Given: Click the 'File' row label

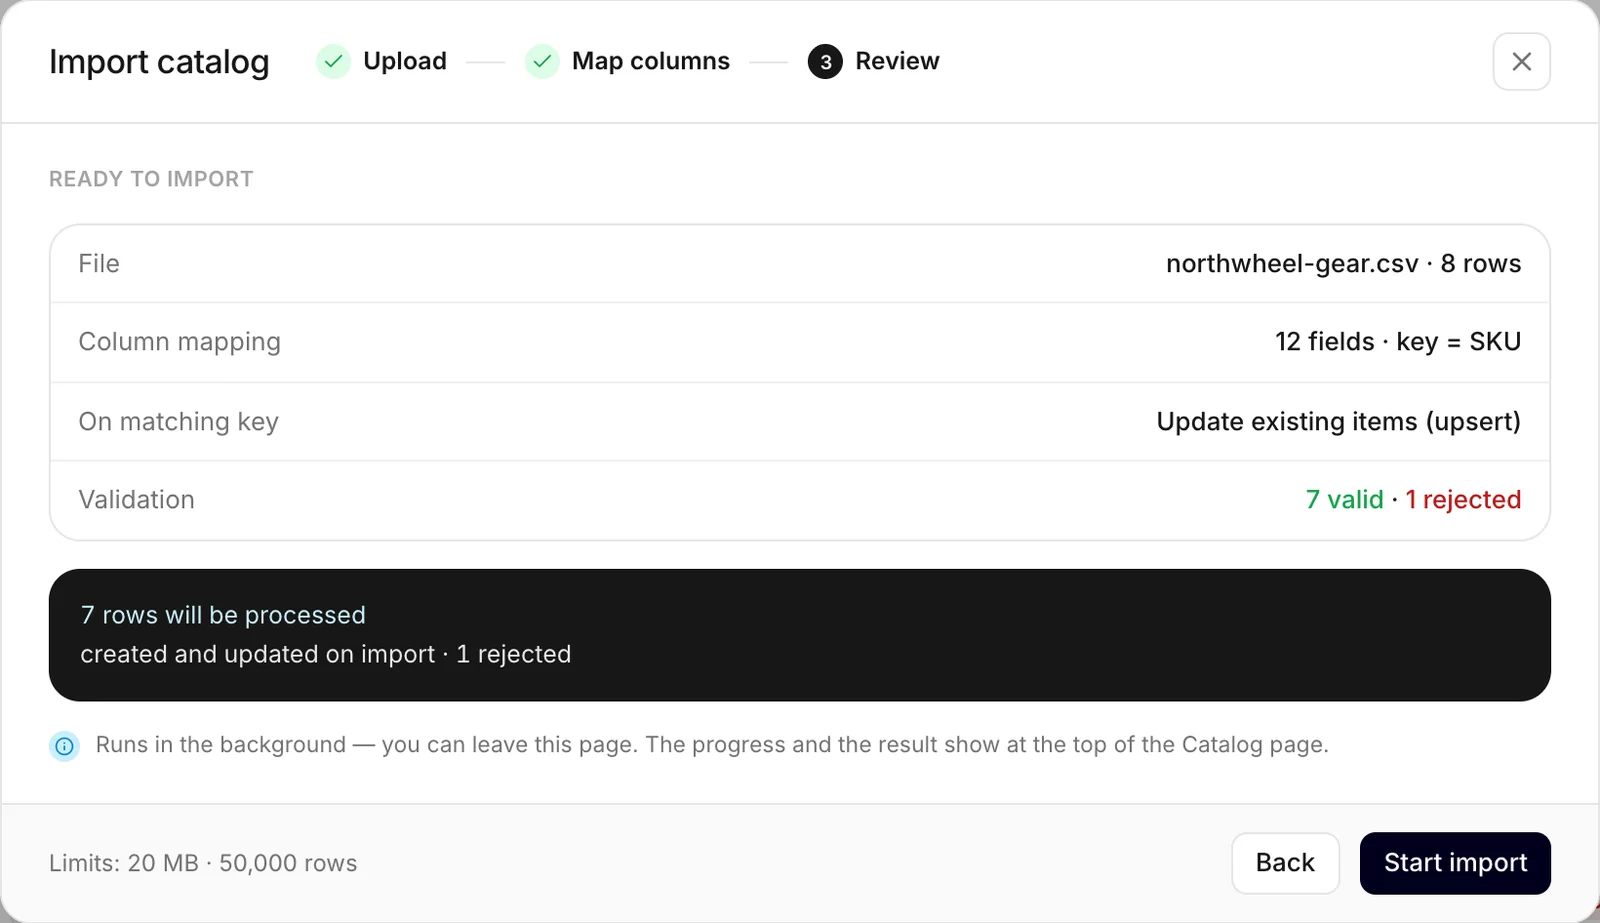Looking at the screenshot, I should pos(99,264).
